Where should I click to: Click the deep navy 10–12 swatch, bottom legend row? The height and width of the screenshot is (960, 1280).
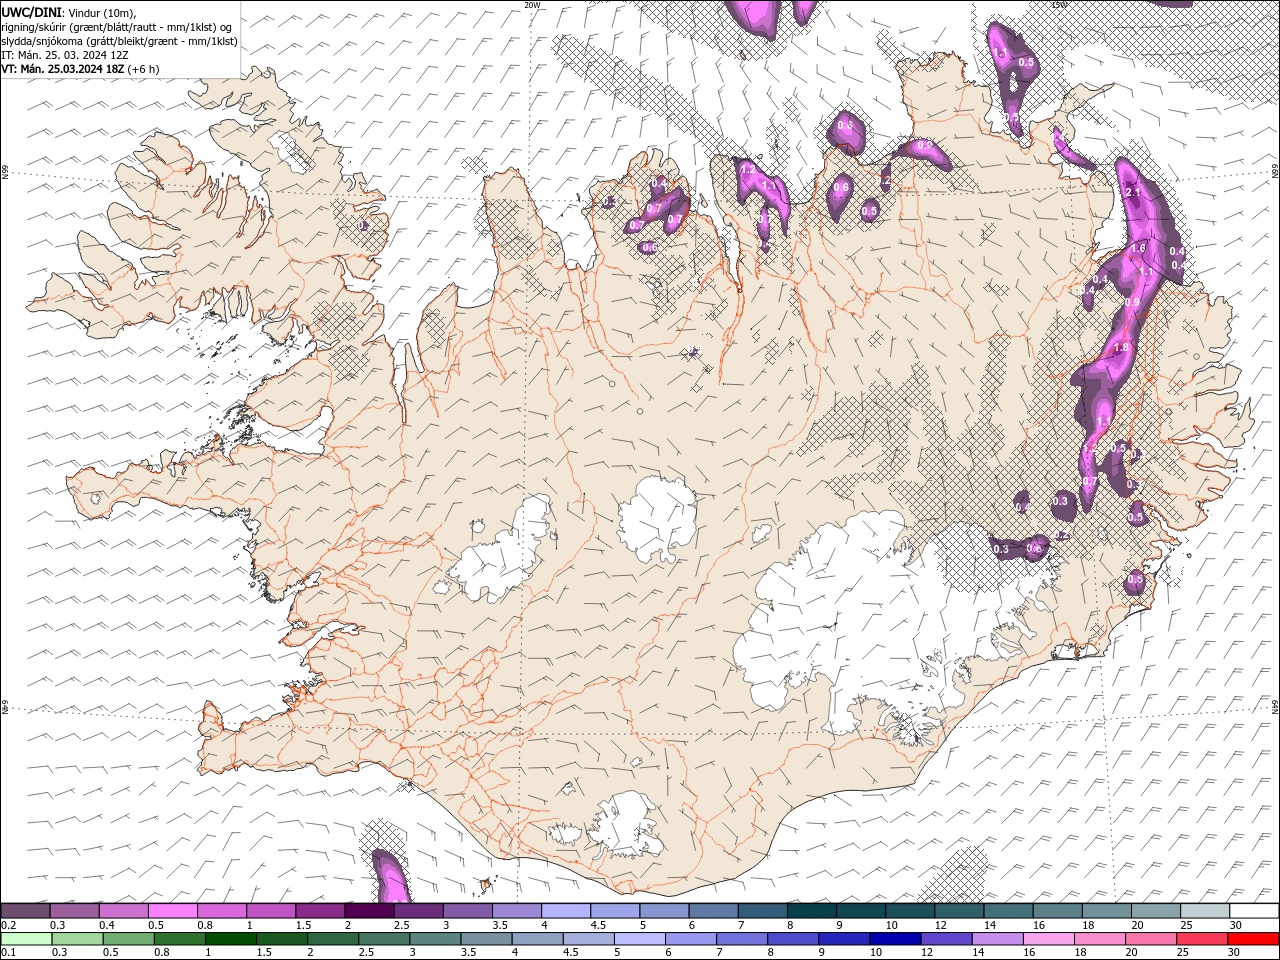[894, 939]
